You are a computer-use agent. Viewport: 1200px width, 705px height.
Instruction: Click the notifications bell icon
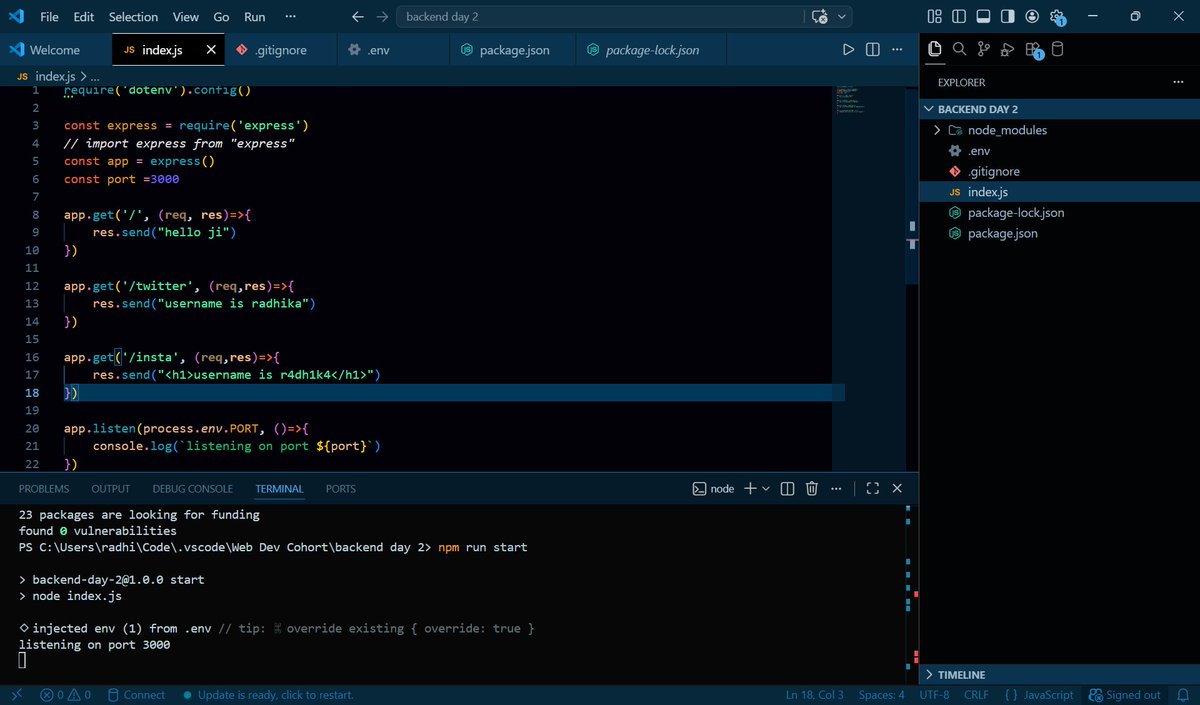[1181, 695]
